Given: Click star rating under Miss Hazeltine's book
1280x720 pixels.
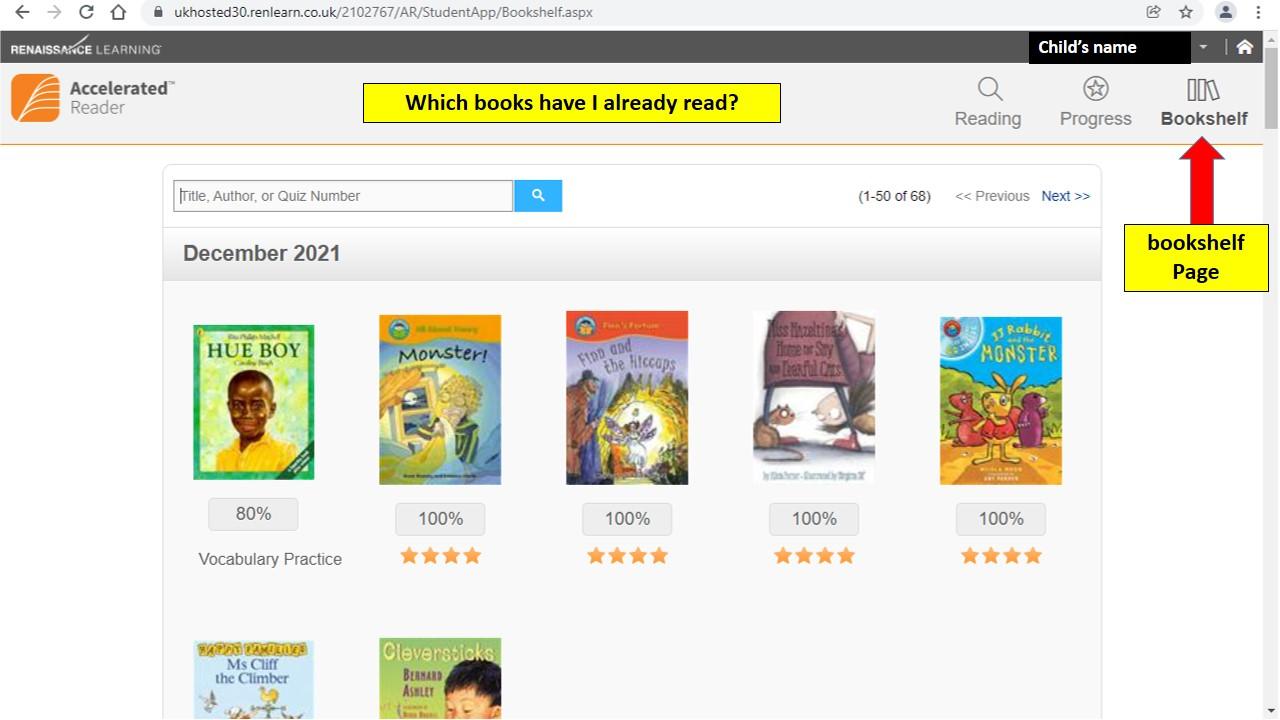Looking at the screenshot, I should tap(814, 556).
